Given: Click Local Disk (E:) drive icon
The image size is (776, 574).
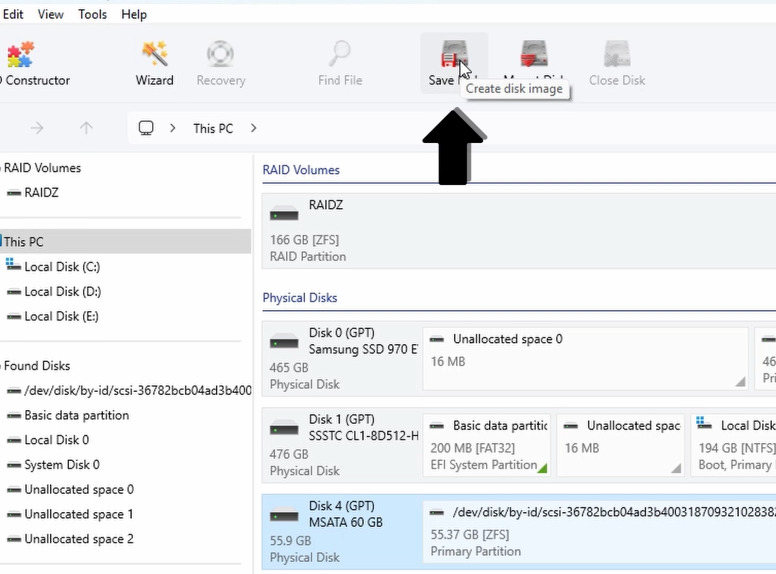Looking at the screenshot, I should 14,317.
